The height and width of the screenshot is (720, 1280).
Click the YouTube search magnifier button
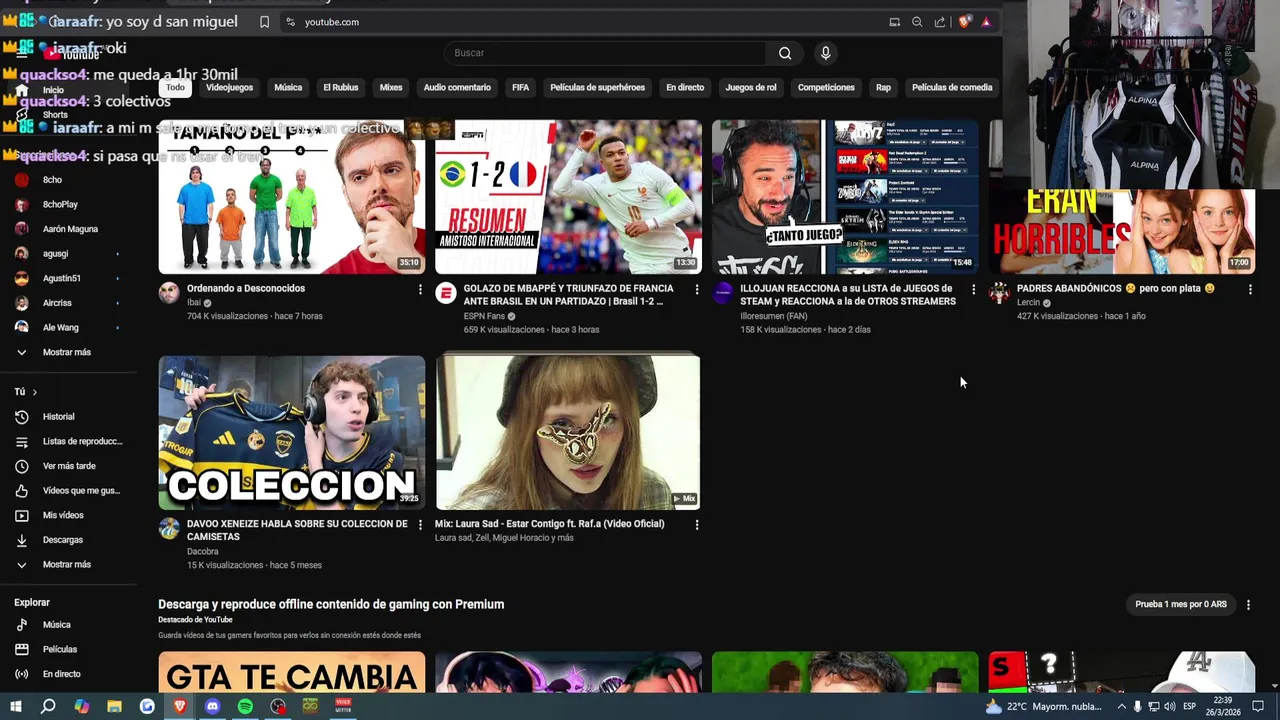coord(785,53)
